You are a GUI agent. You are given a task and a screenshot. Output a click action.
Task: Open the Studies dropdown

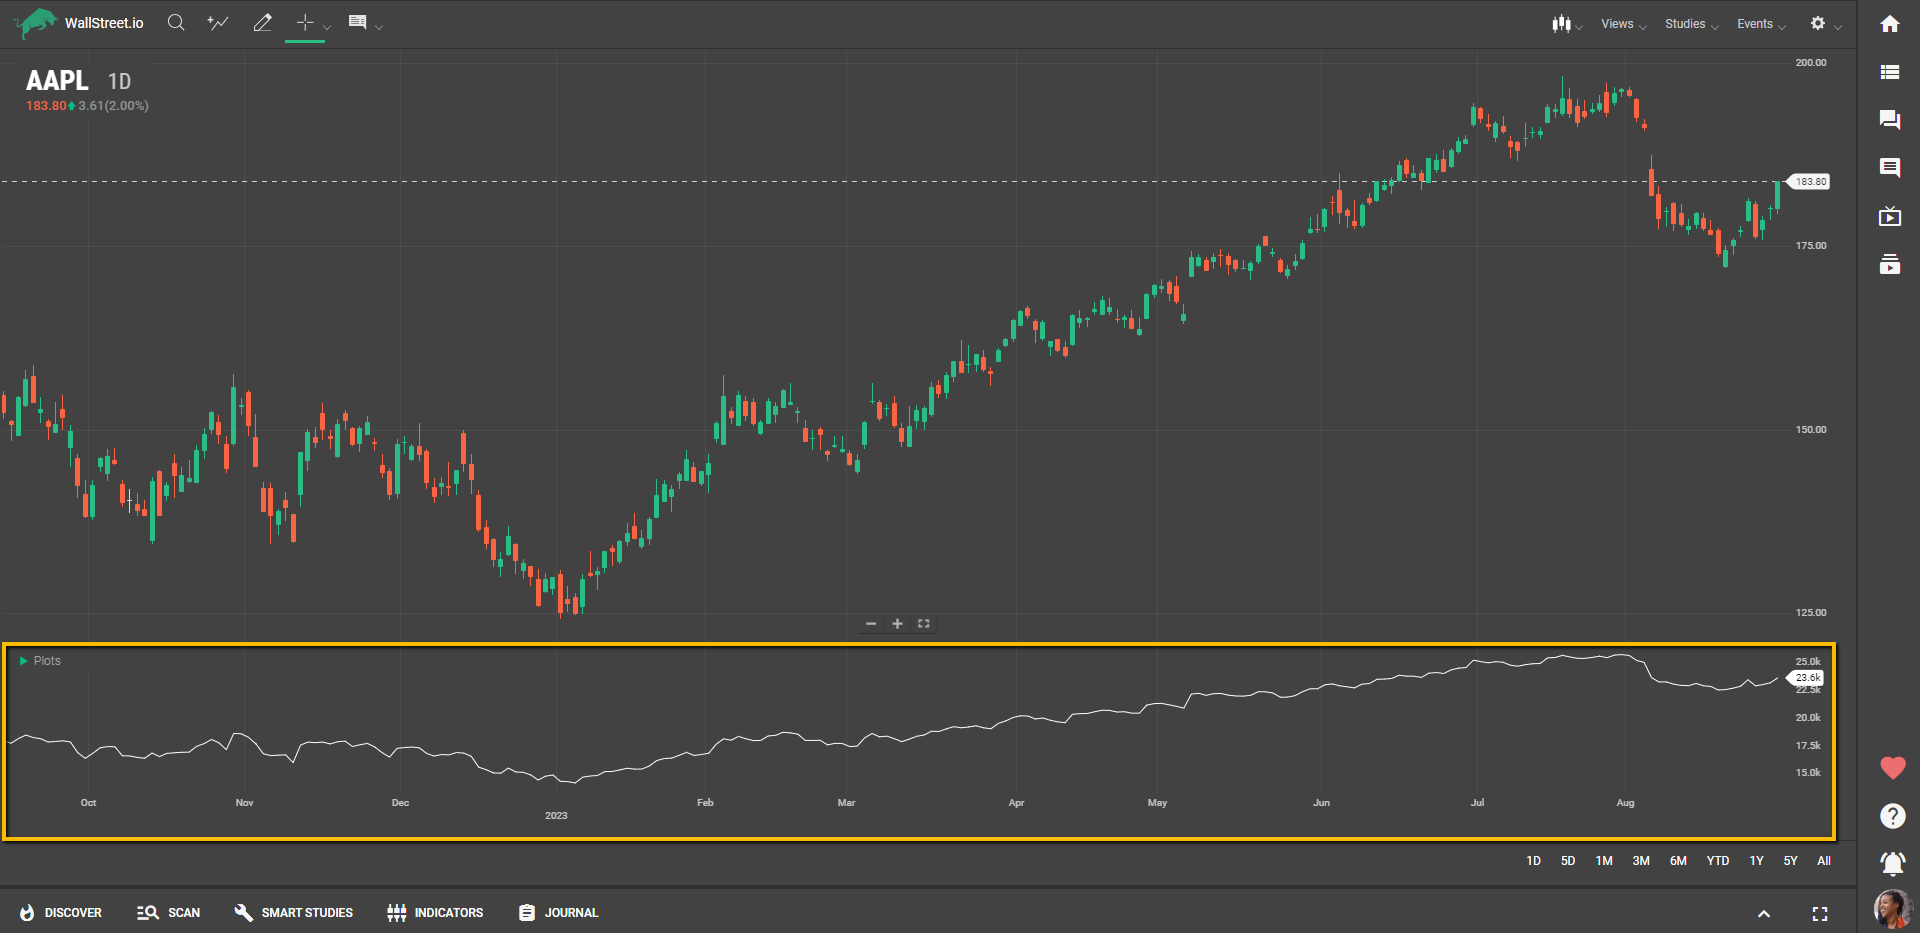(x=1690, y=24)
